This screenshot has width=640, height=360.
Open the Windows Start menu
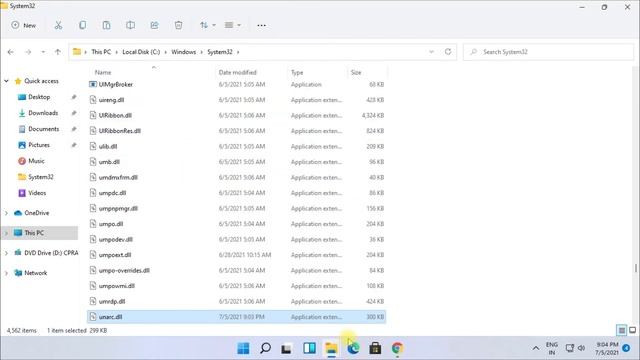point(243,348)
